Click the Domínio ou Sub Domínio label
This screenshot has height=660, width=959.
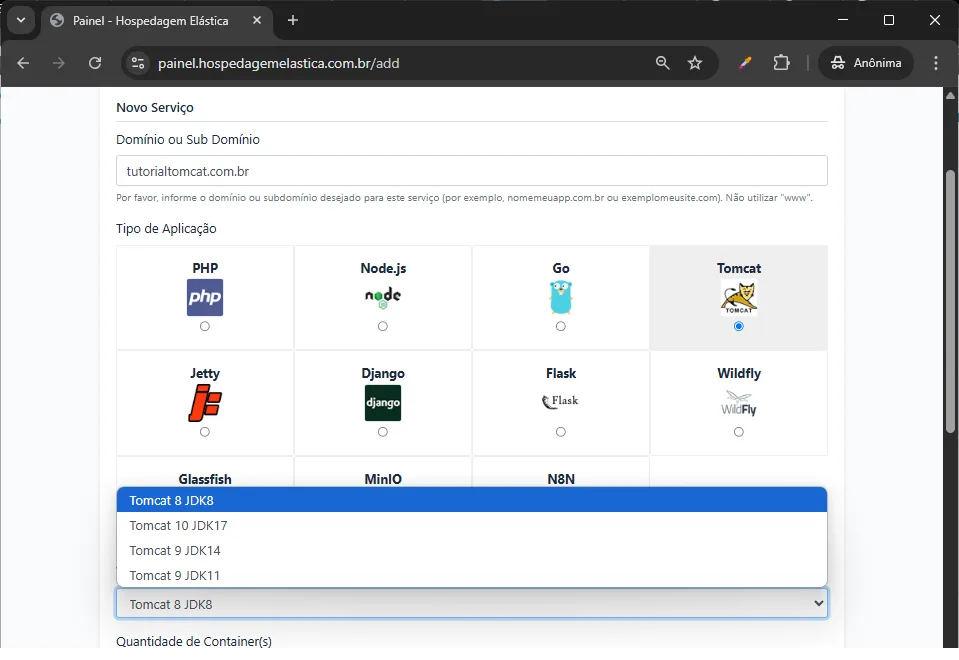(x=188, y=139)
